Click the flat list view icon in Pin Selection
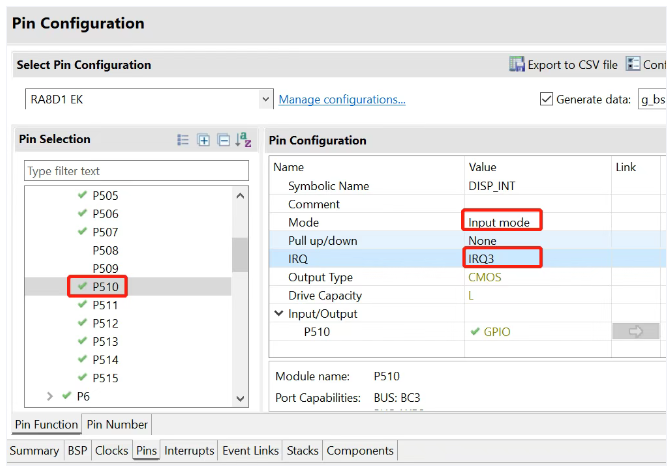Screen dimensions: 670x473 coord(183,140)
